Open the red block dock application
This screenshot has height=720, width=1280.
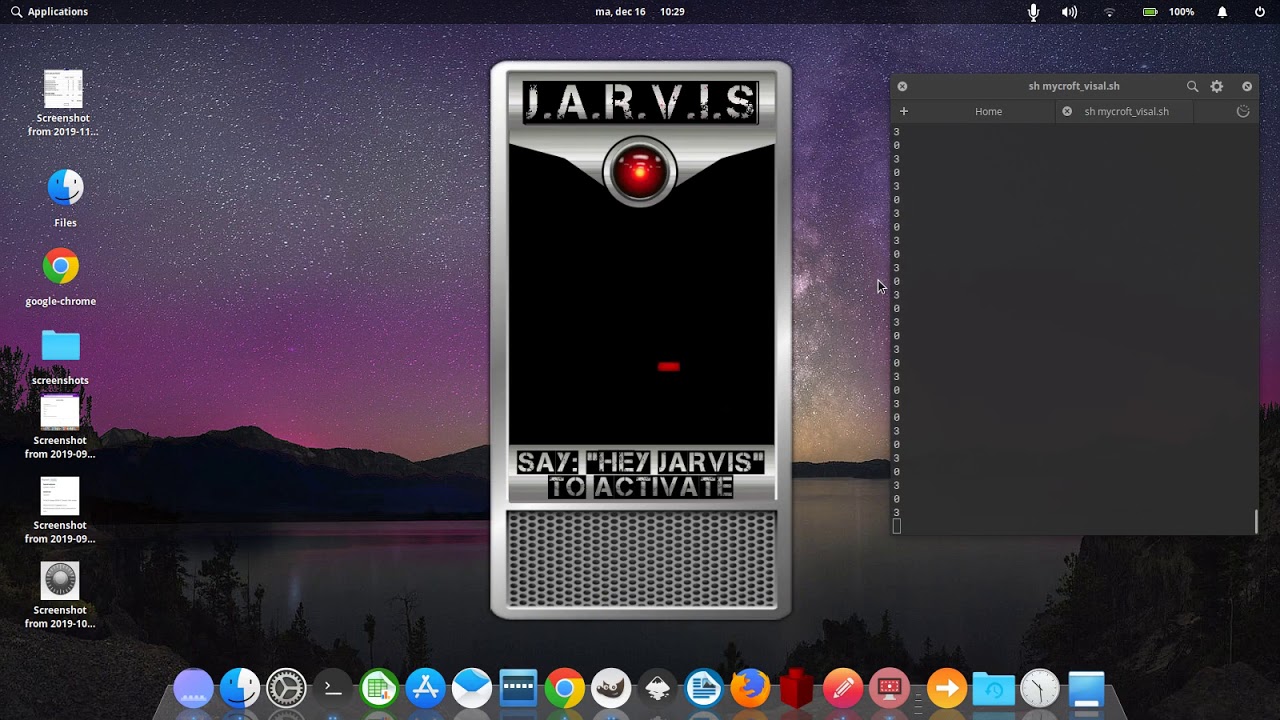[797, 689]
